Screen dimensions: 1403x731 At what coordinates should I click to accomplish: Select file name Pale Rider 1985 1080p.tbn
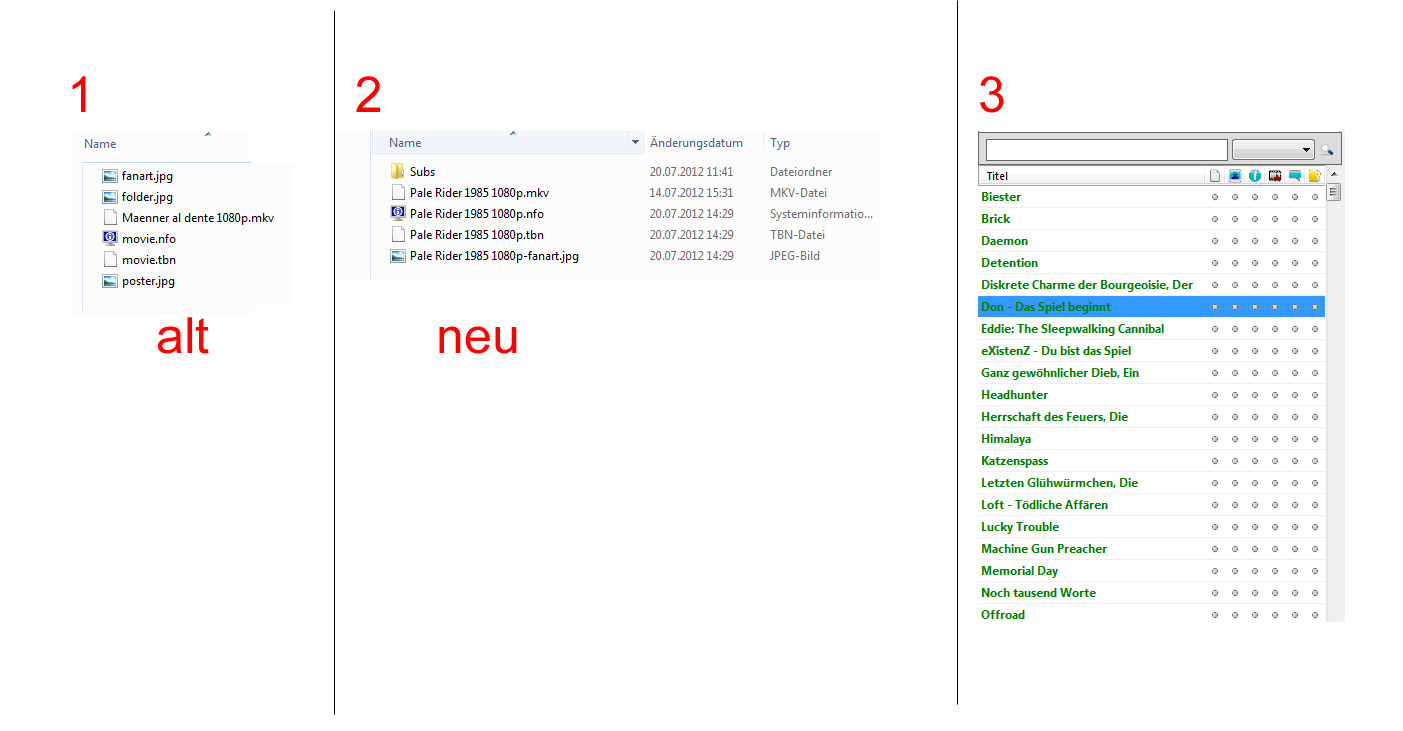pyautogui.click(x=477, y=235)
